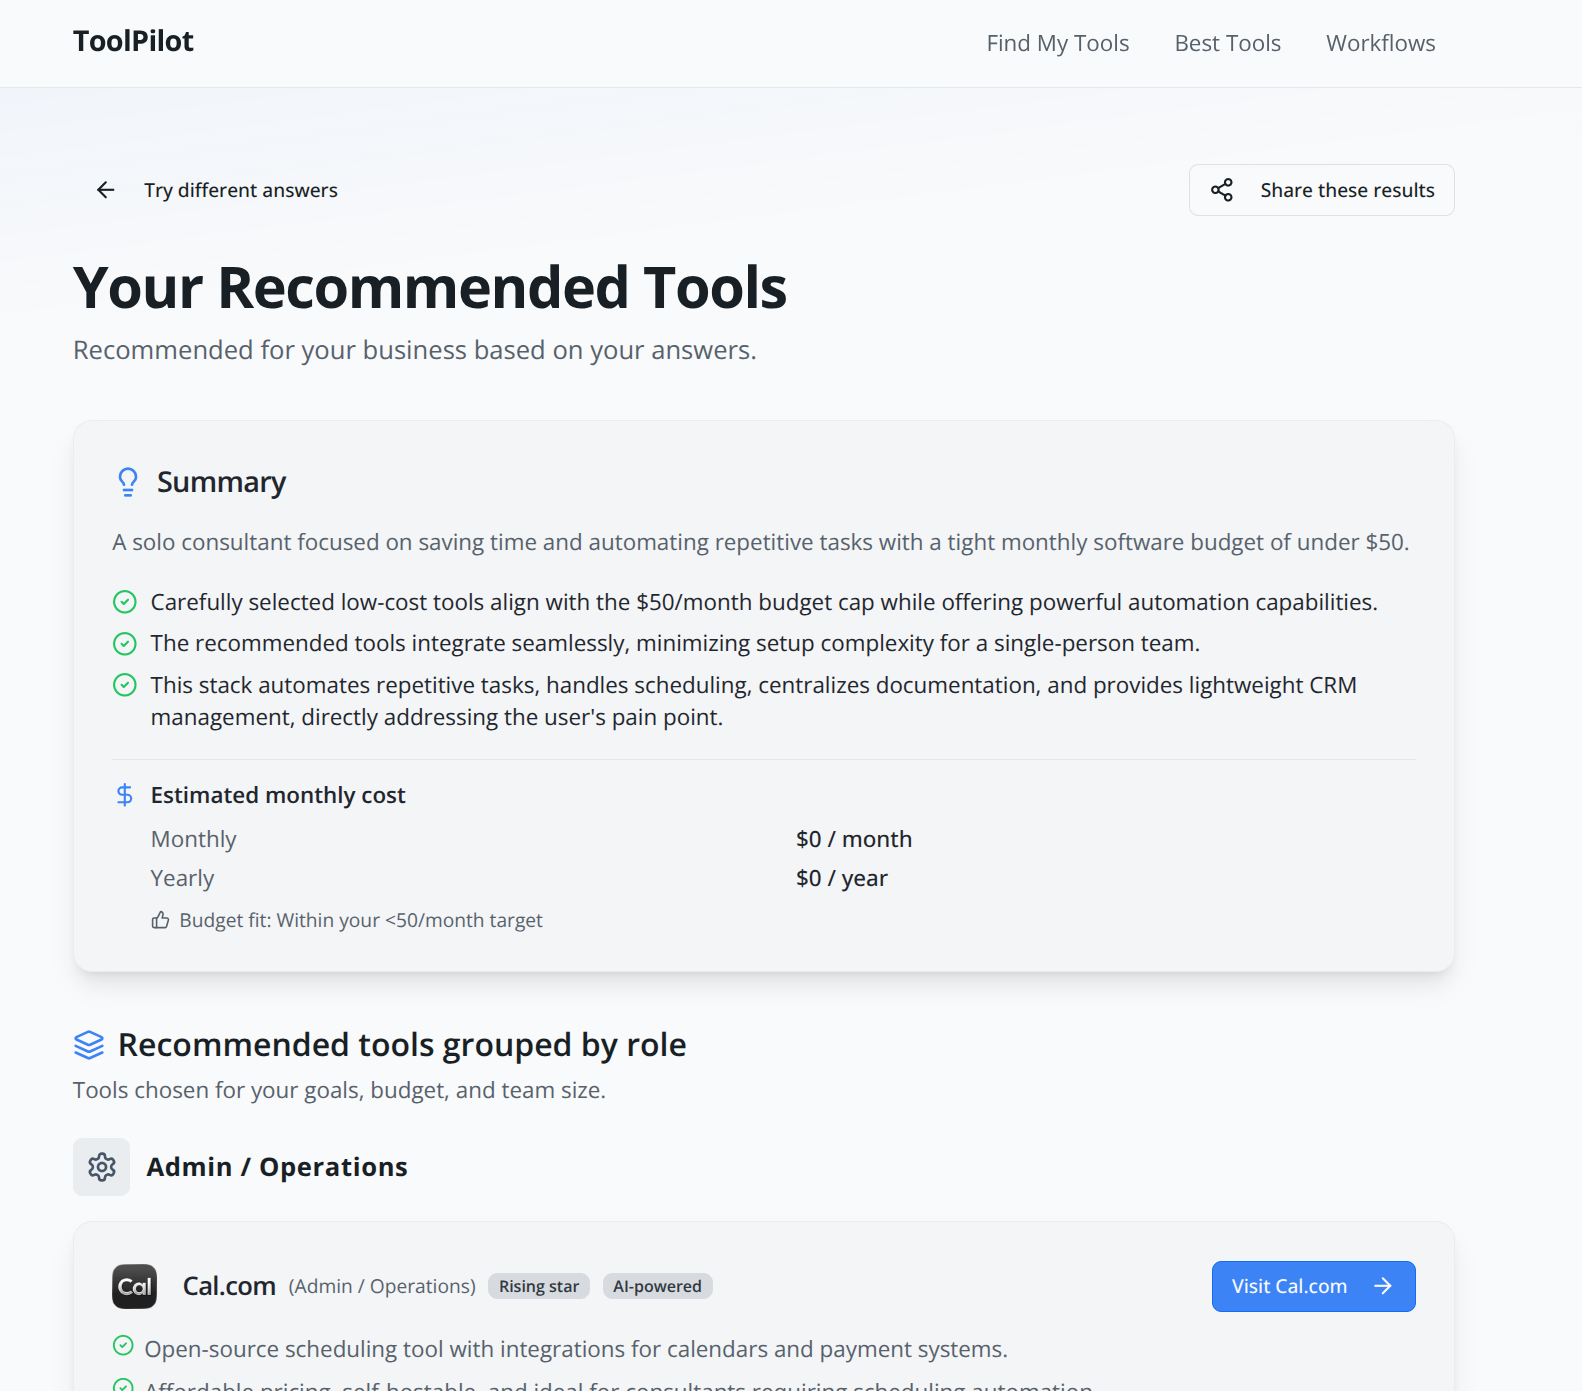Click the Try different answers link
The image size is (1582, 1391).
click(x=241, y=190)
